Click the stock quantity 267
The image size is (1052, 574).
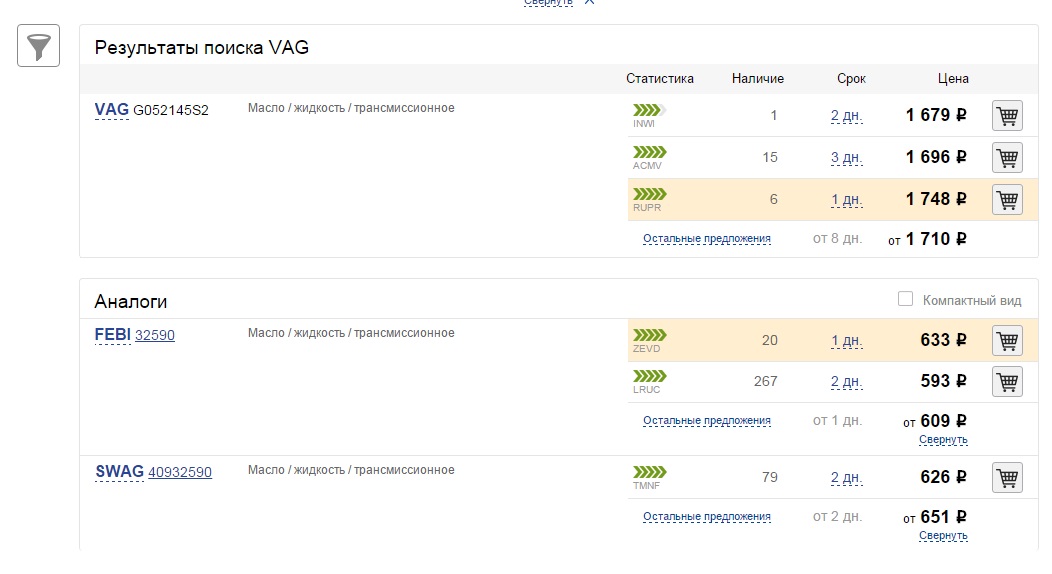tap(766, 382)
